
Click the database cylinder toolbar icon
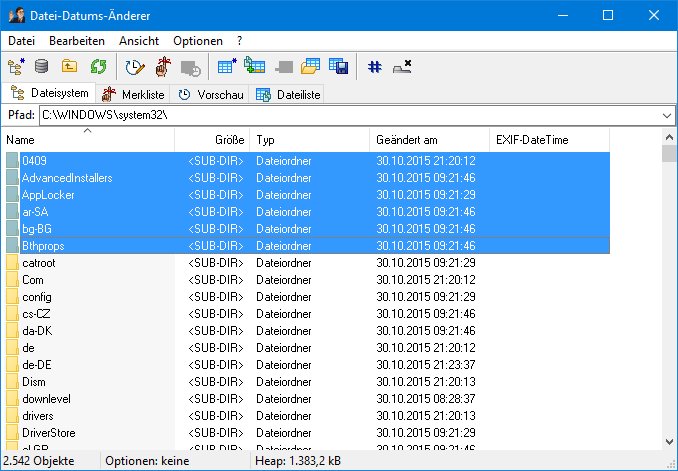click(42, 67)
